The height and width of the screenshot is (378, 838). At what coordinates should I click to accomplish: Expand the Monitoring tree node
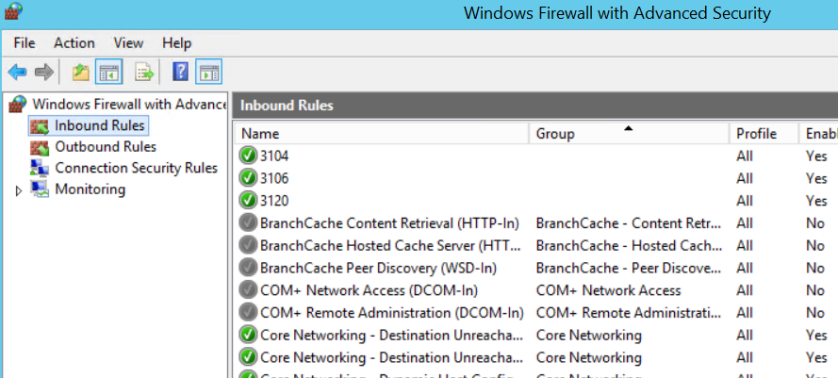coord(19,190)
